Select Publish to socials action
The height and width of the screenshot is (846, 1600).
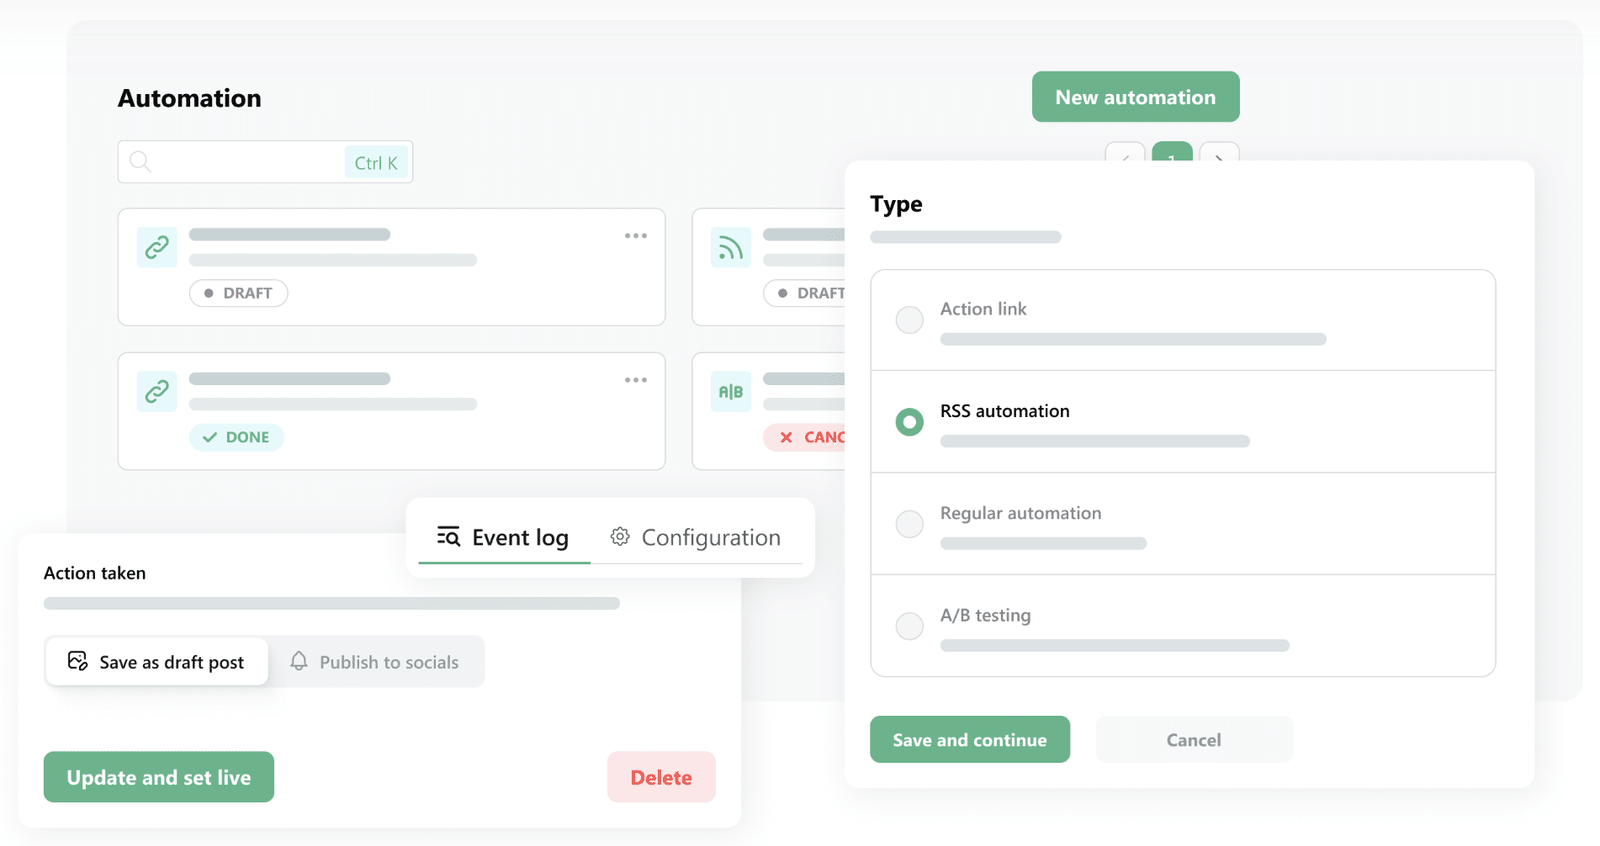click(x=375, y=661)
